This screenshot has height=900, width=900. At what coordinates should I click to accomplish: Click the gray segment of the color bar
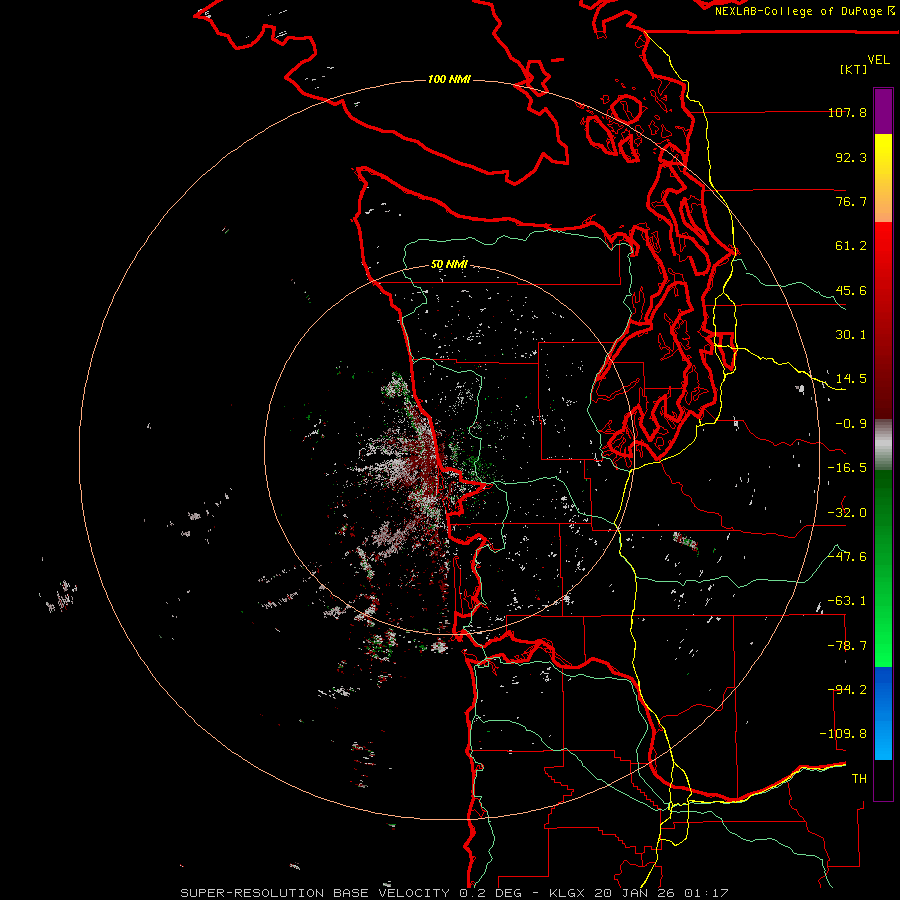883,445
